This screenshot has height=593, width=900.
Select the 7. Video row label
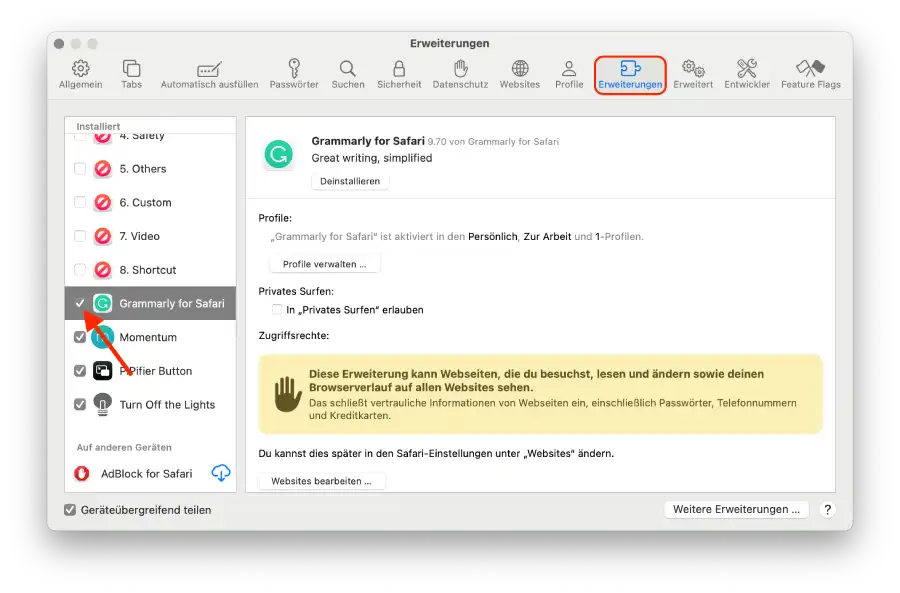139,236
